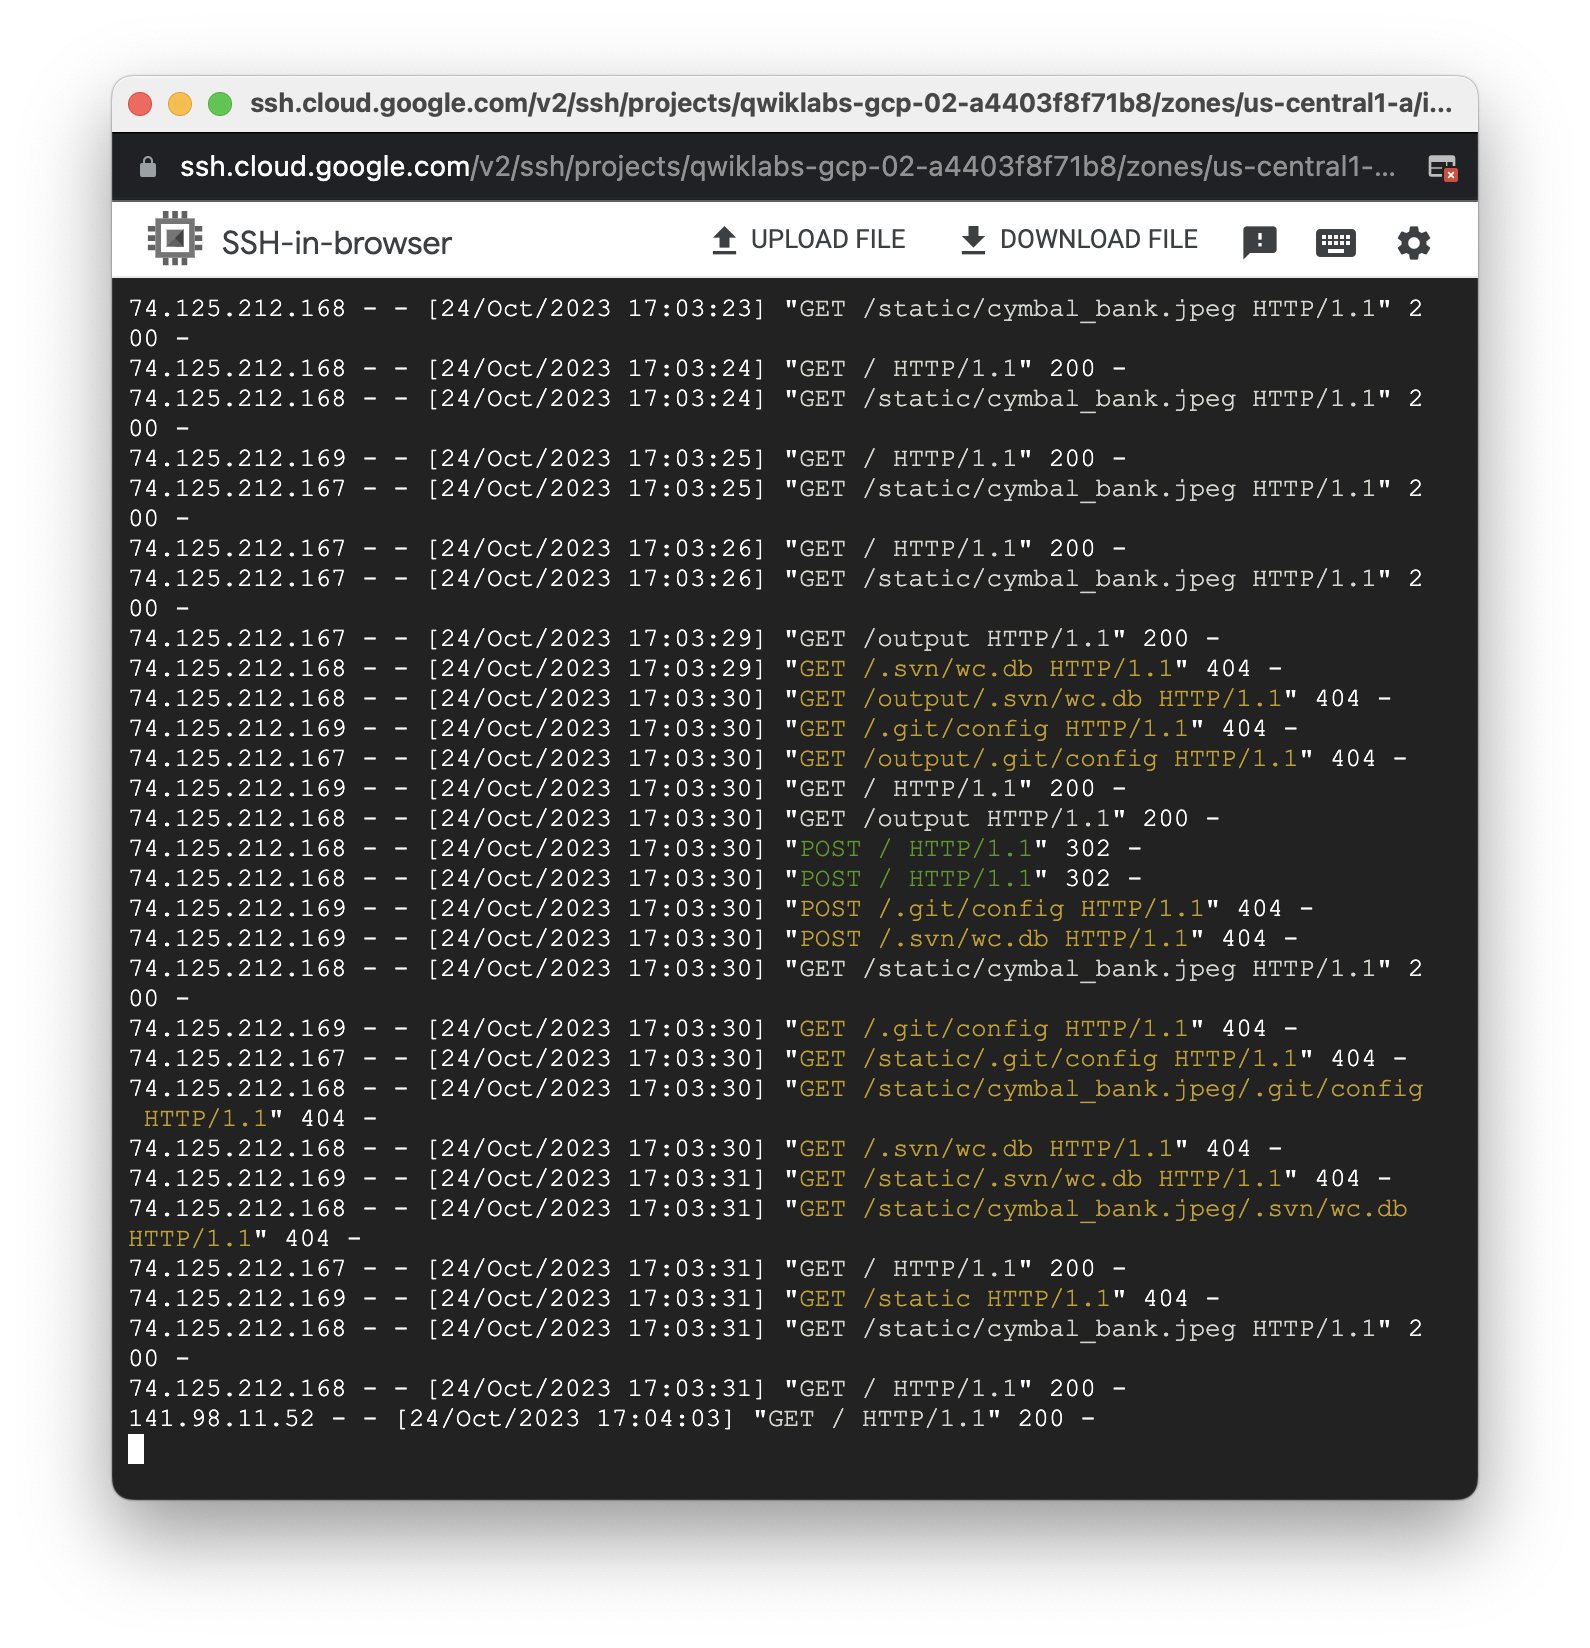Image resolution: width=1590 pixels, height=1648 pixels.
Task: Click the UPLOAD FILE button
Action: pyautogui.click(x=808, y=240)
